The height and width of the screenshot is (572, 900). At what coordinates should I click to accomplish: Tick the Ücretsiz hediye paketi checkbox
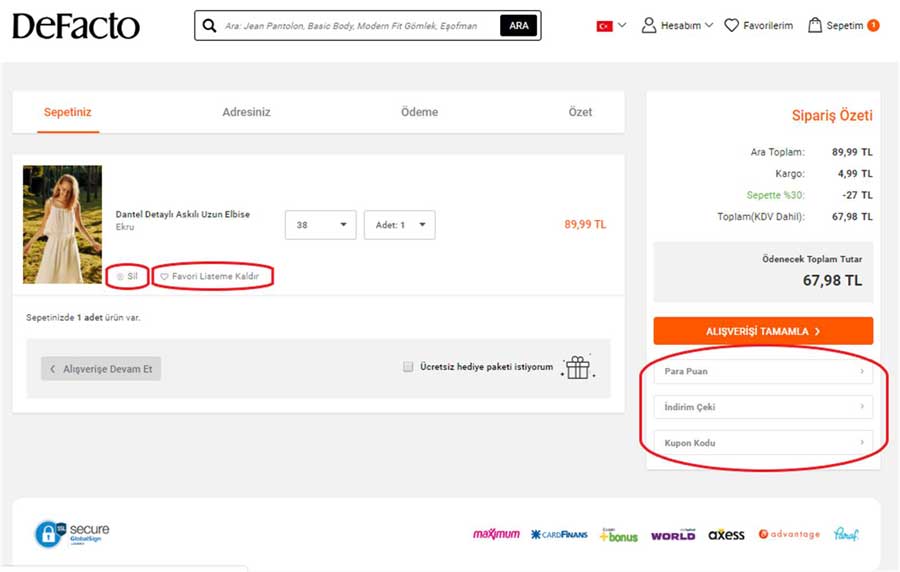408,367
